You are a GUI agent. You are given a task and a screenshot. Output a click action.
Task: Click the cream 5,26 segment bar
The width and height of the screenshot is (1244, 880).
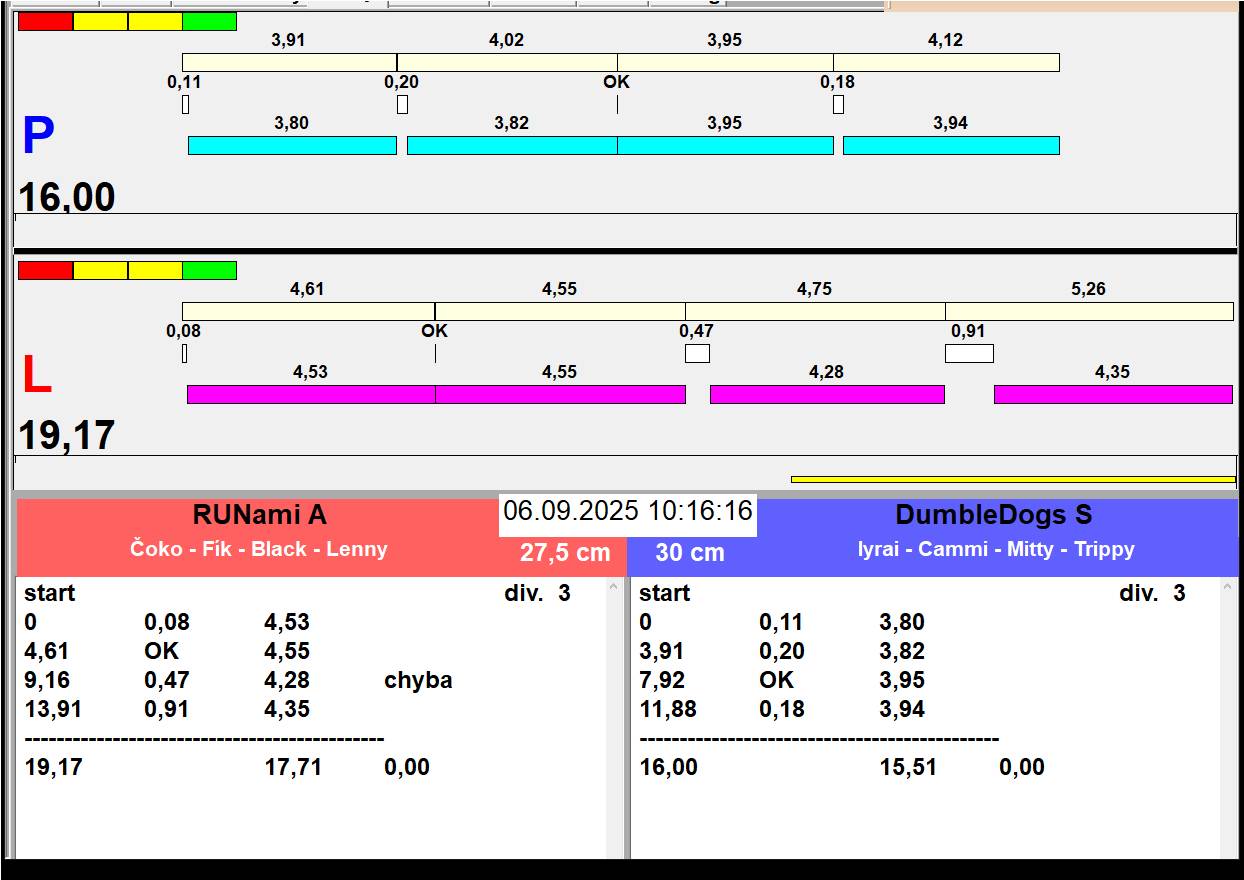(x=1089, y=311)
